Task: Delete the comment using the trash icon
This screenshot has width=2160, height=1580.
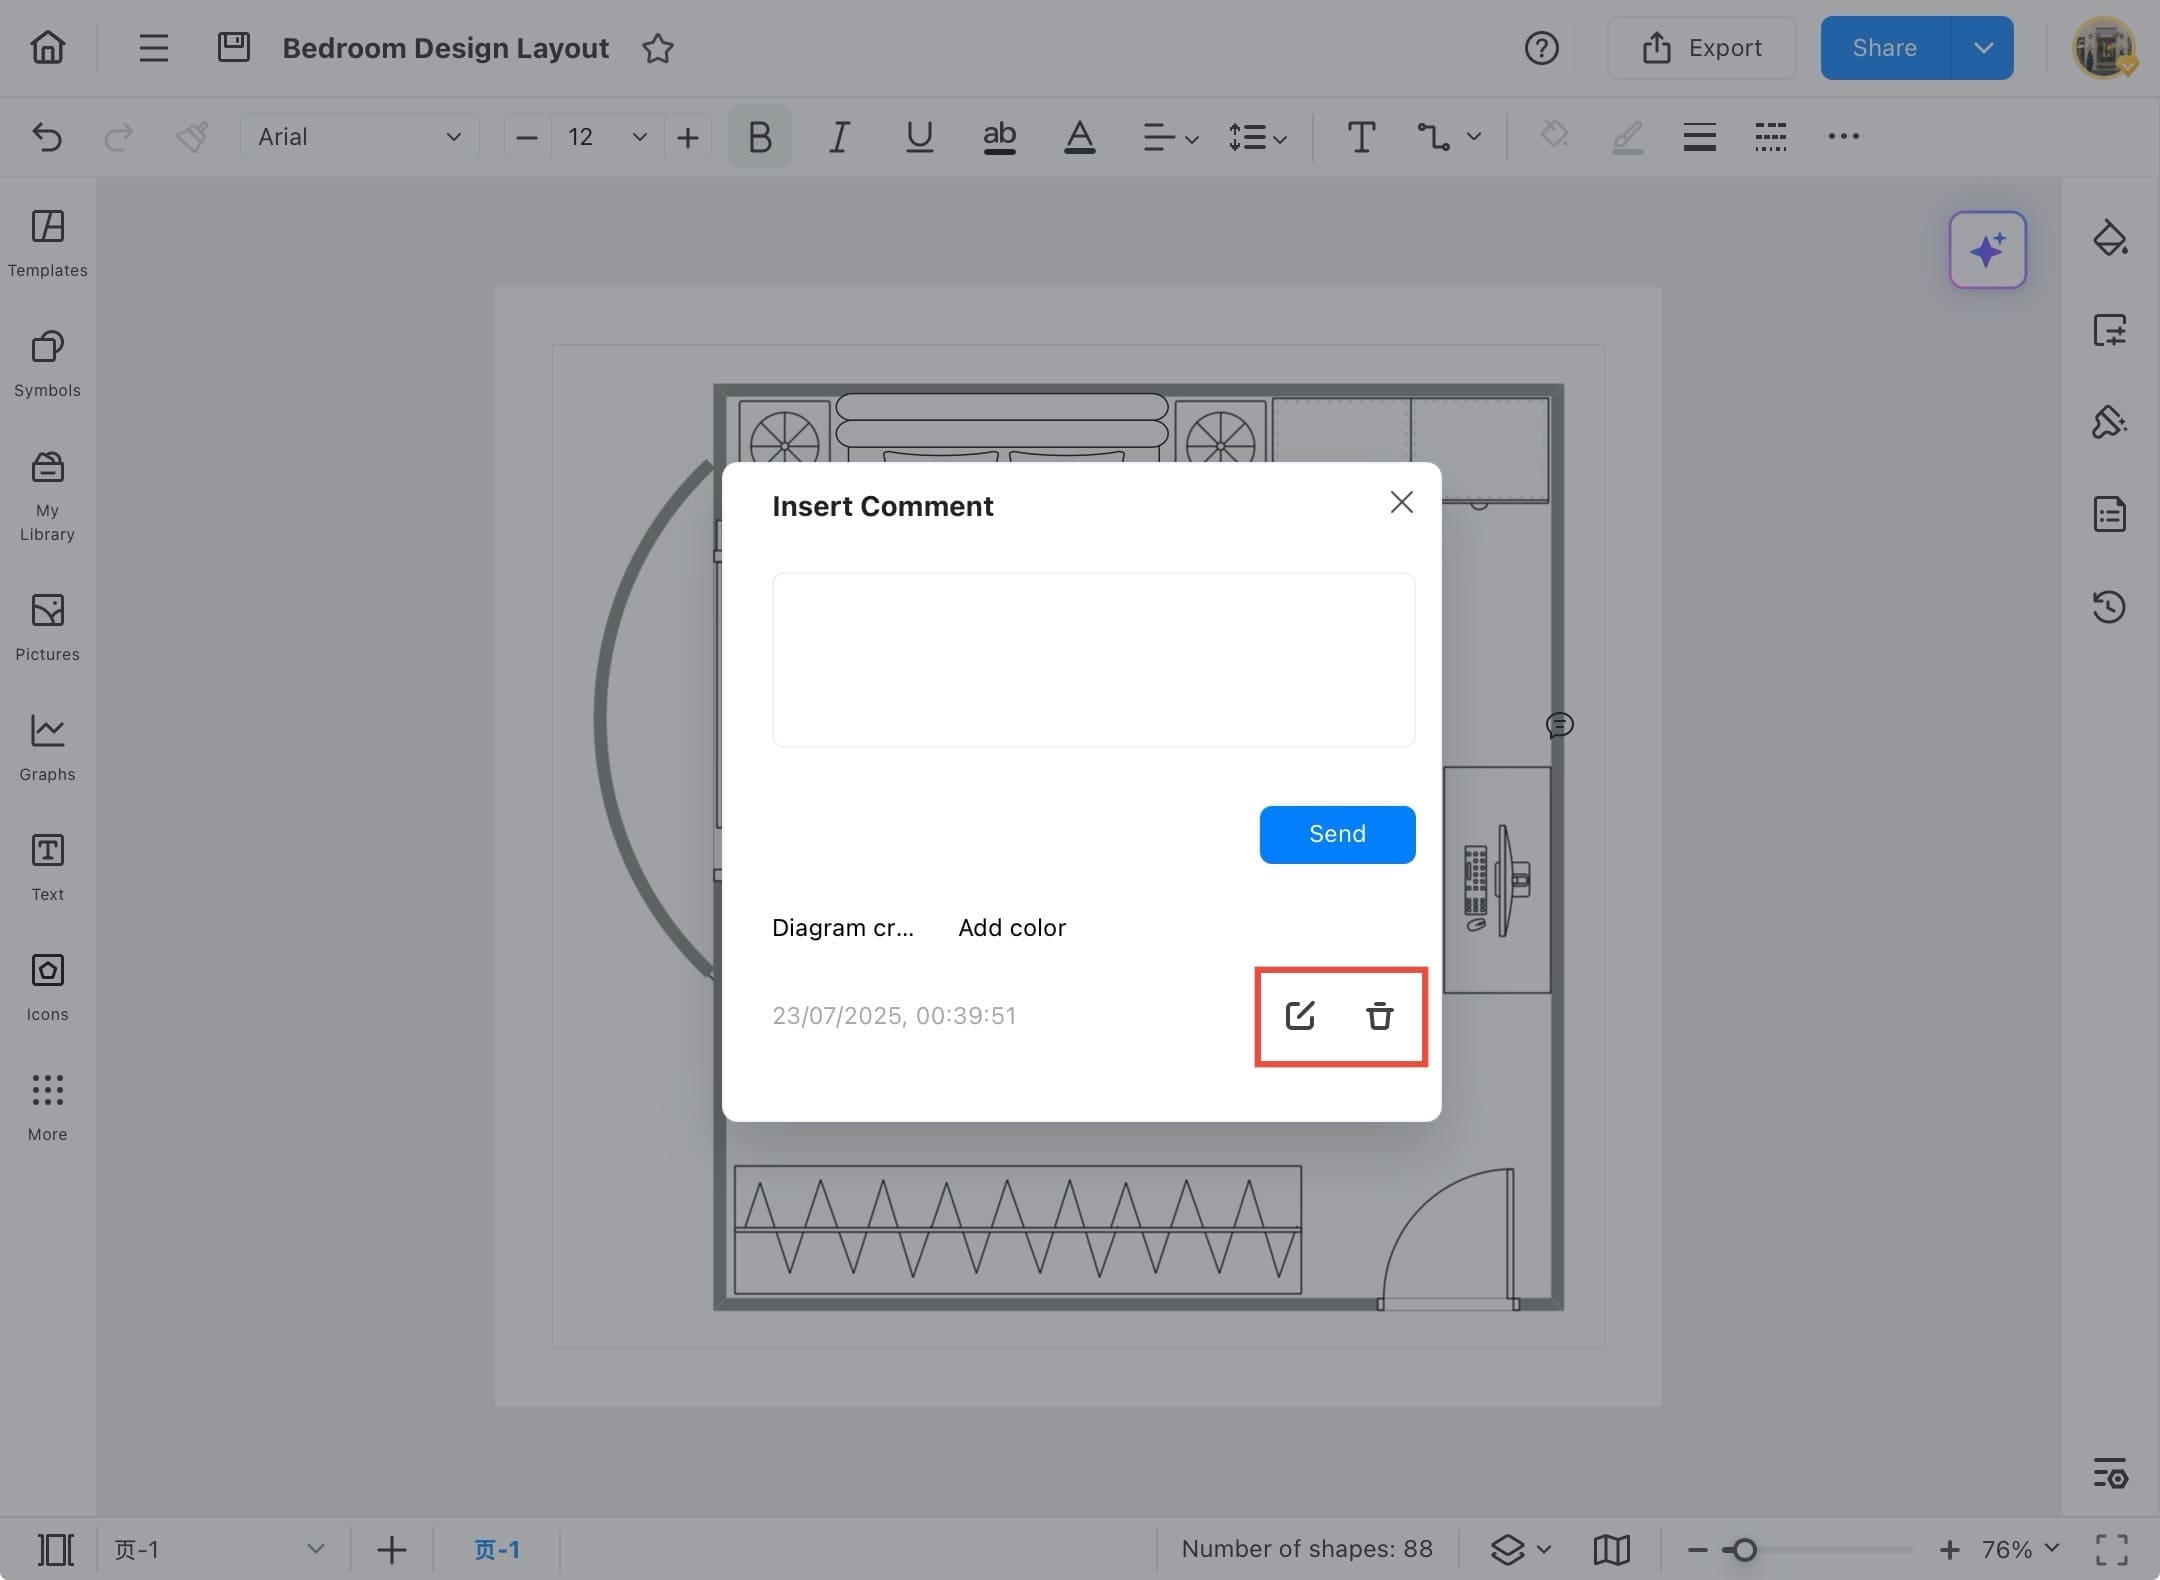Action: pos(1380,1015)
